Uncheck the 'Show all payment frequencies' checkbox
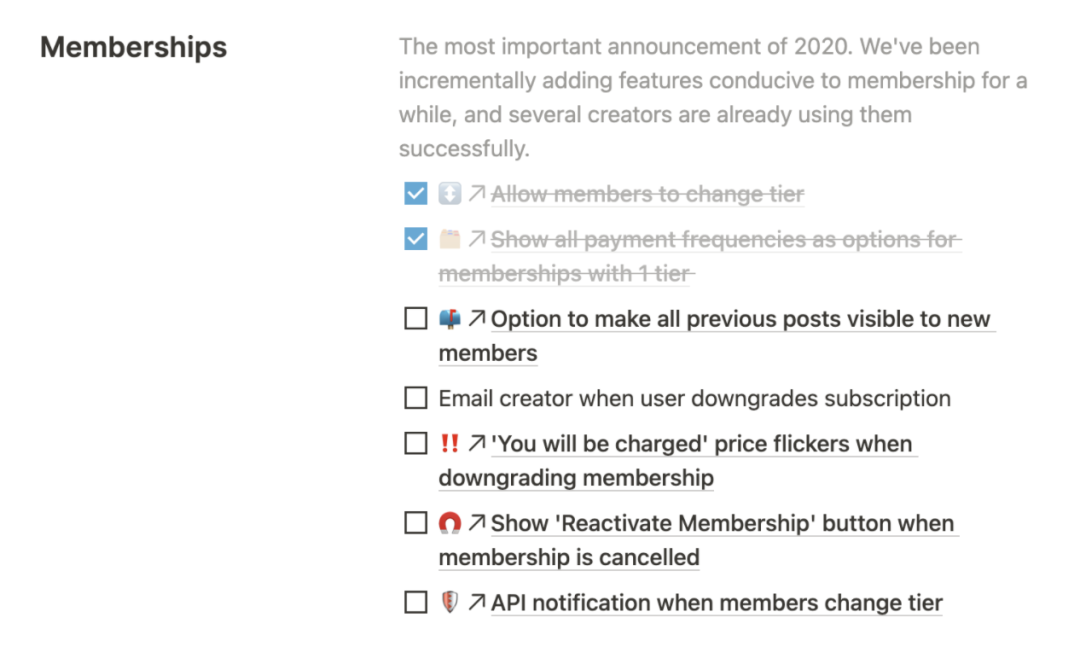 point(416,240)
